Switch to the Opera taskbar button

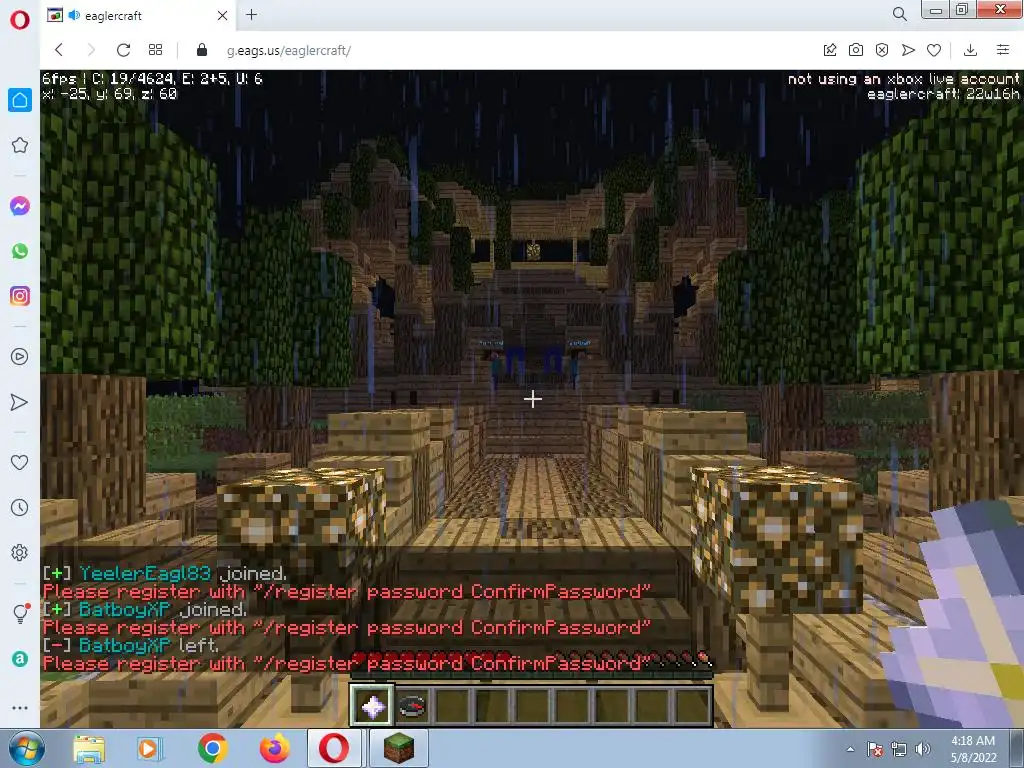click(334, 748)
